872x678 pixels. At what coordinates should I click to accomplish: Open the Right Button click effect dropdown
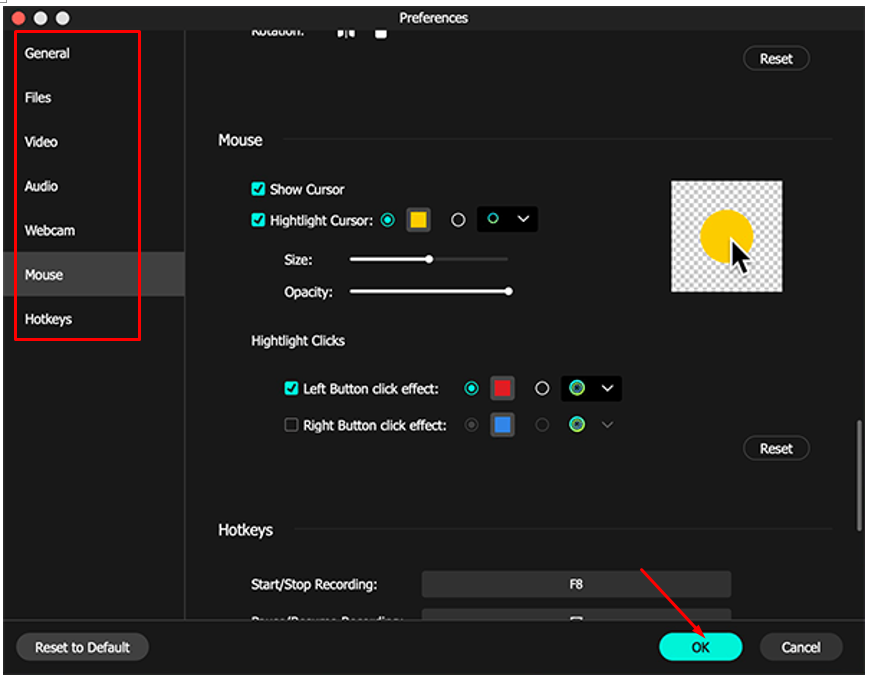tap(608, 424)
